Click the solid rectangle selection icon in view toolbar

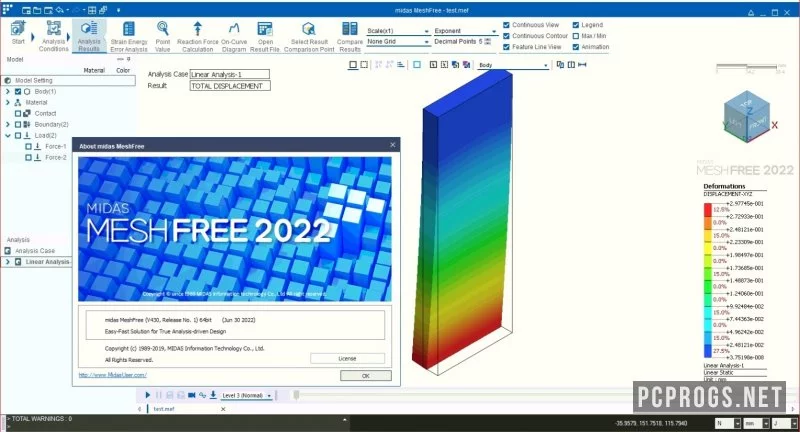[353, 65]
